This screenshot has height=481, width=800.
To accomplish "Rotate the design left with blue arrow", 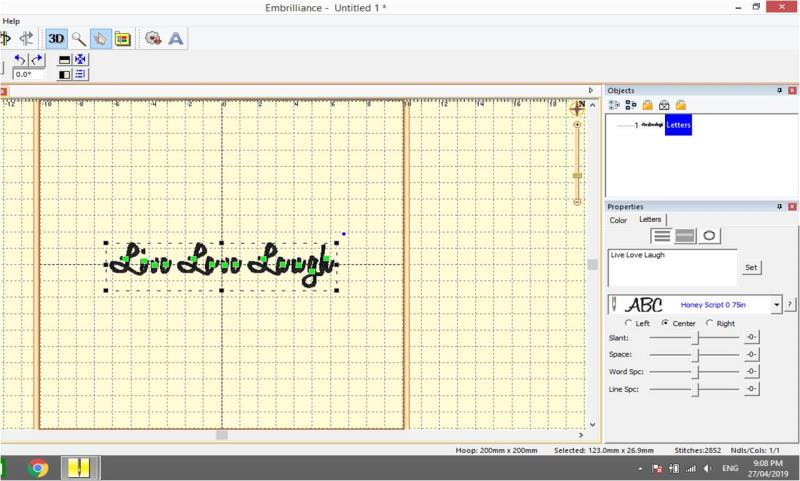I will tap(20, 60).
